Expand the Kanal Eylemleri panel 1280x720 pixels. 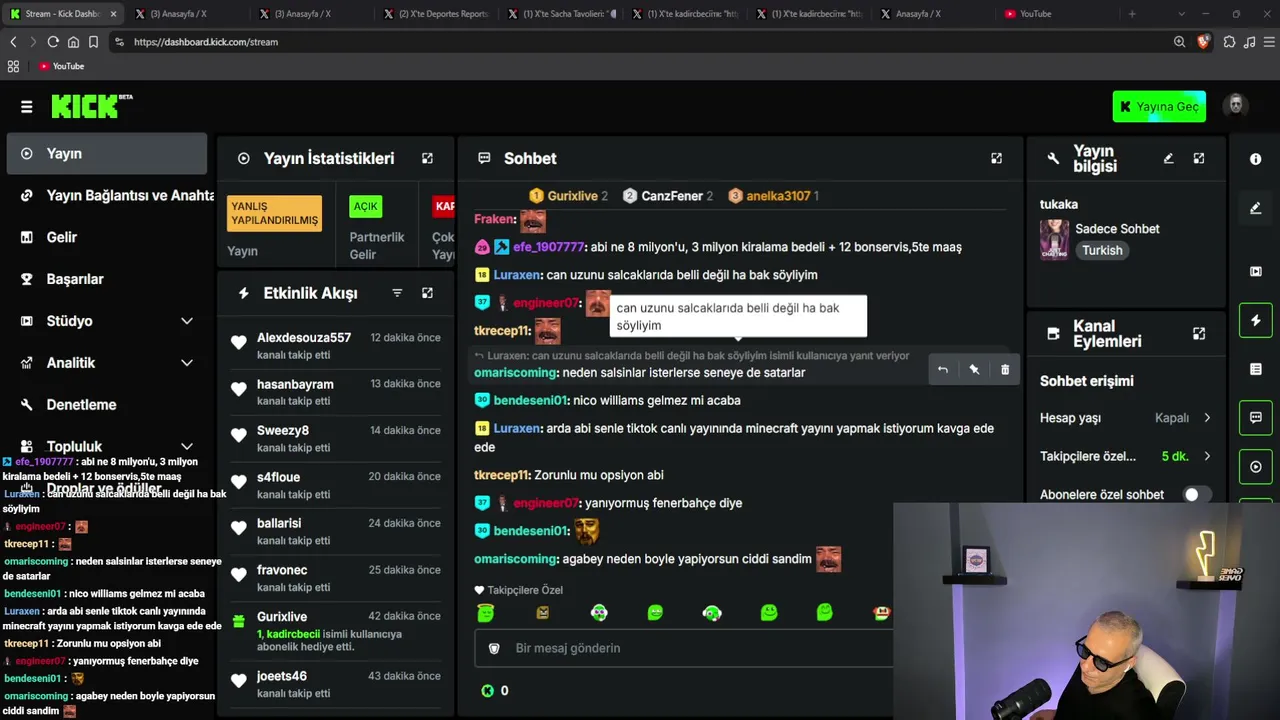pyautogui.click(x=1199, y=334)
